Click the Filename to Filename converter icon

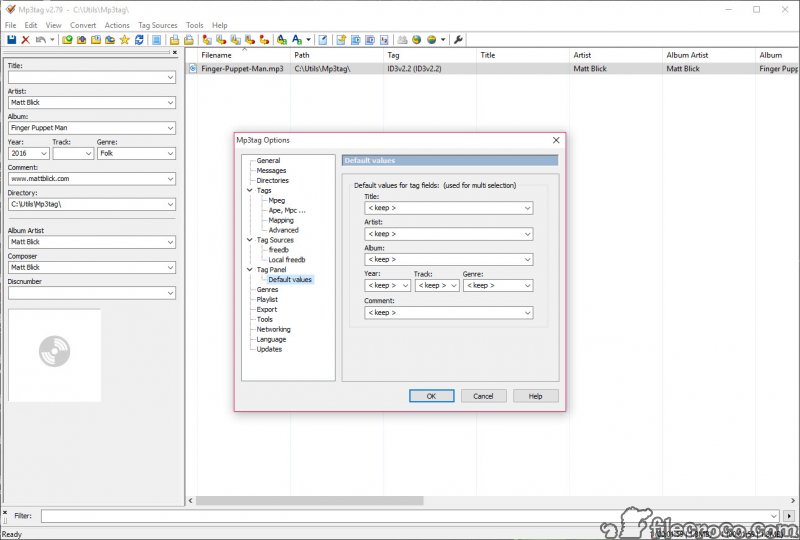coord(235,40)
